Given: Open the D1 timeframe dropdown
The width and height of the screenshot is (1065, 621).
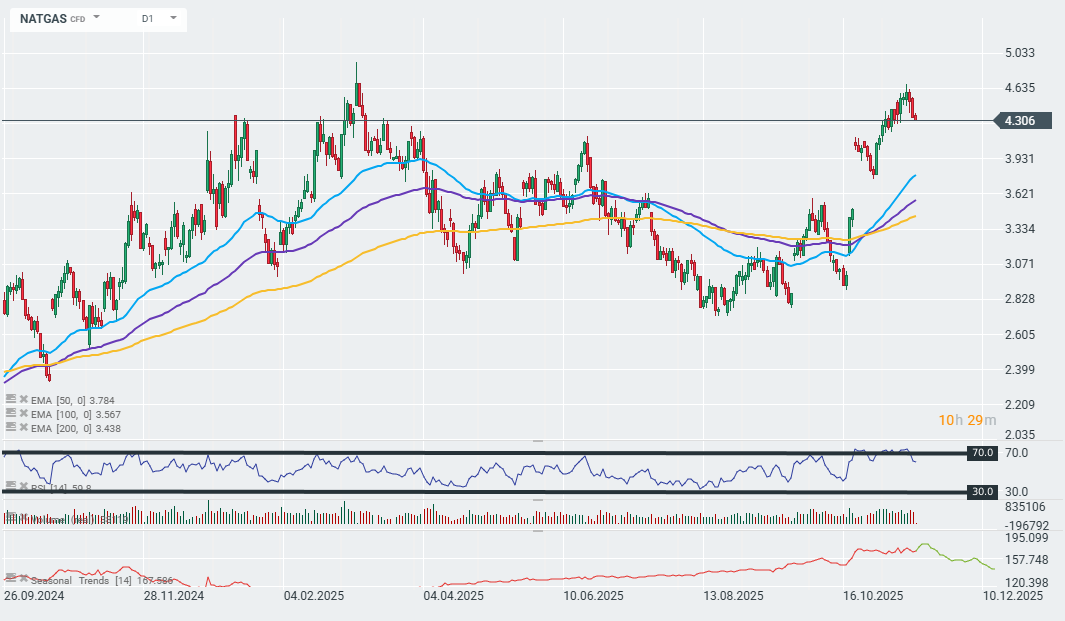Looking at the screenshot, I should click(173, 18).
